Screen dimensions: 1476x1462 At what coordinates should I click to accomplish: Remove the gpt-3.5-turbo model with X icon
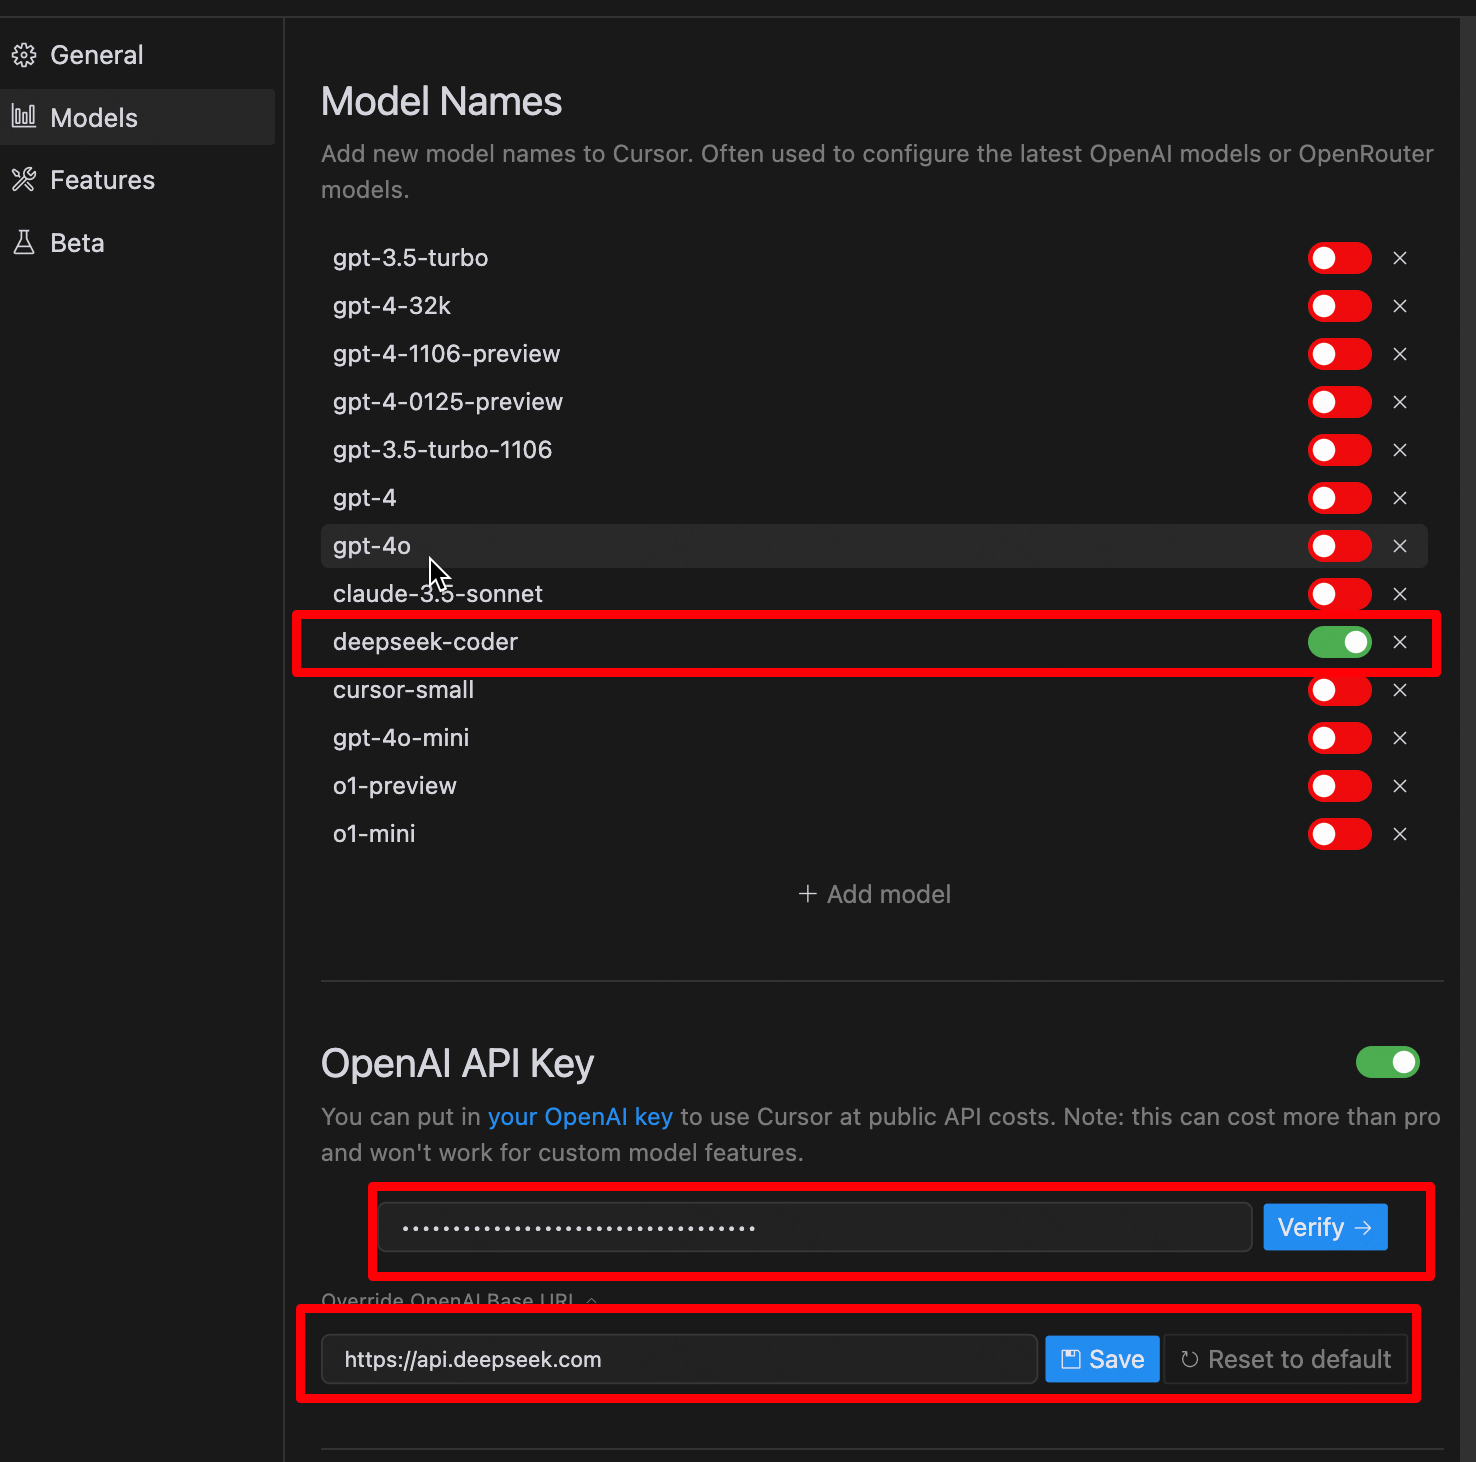tap(1400, 258)
